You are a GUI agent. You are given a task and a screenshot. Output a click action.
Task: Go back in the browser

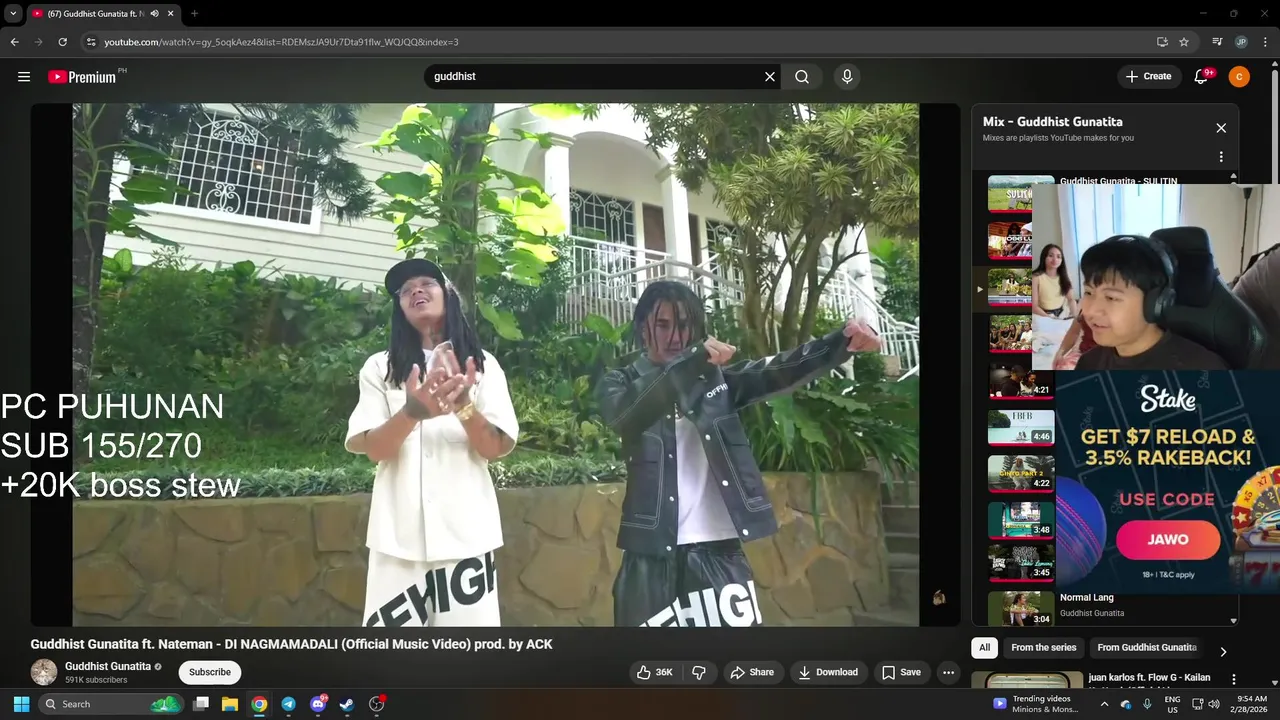pos(14,42)
